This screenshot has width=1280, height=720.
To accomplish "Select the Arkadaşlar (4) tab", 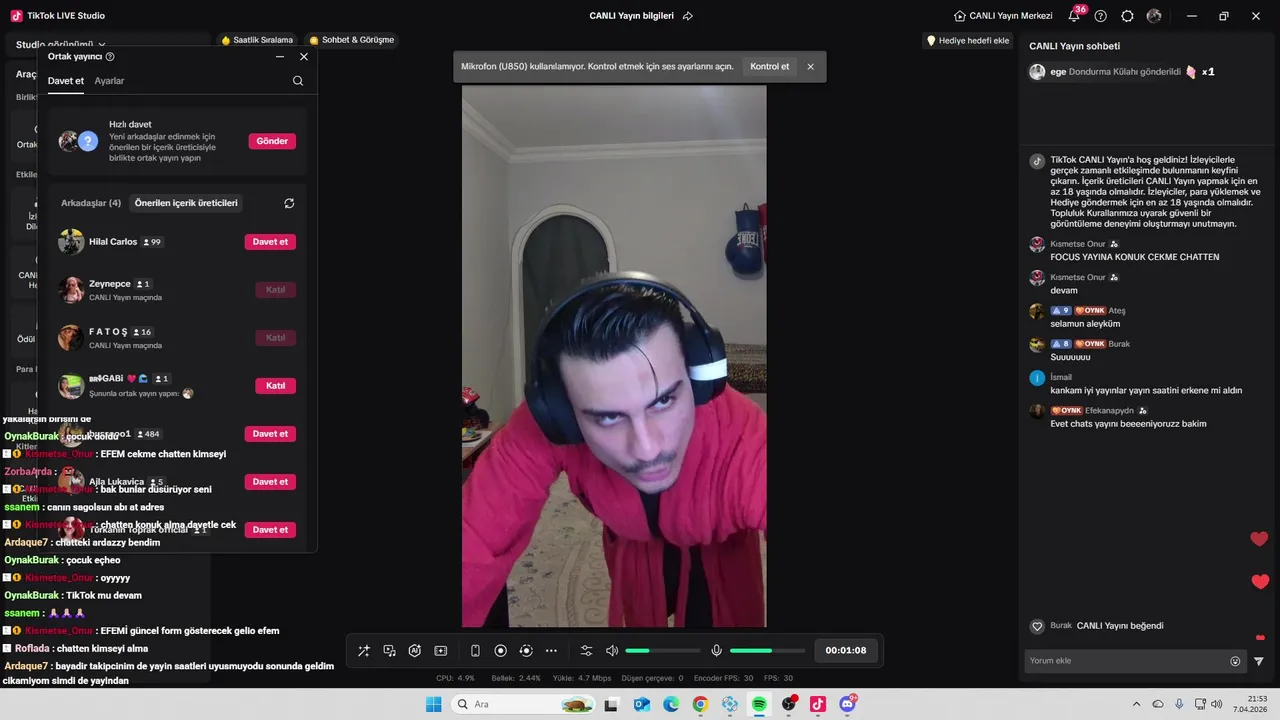I will point(91,203).
